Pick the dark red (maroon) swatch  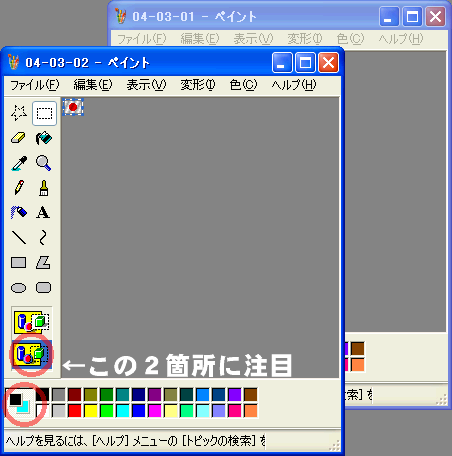coord(75,395)
